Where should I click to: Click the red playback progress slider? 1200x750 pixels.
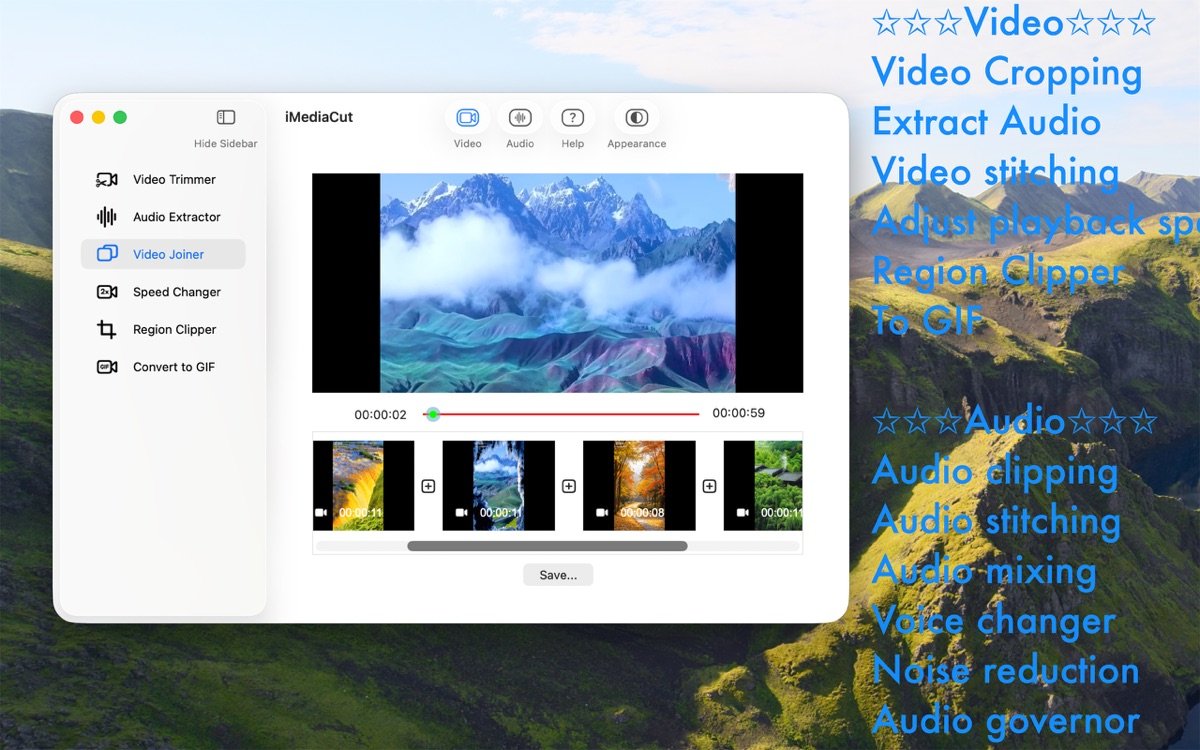[x=565, y=414]
